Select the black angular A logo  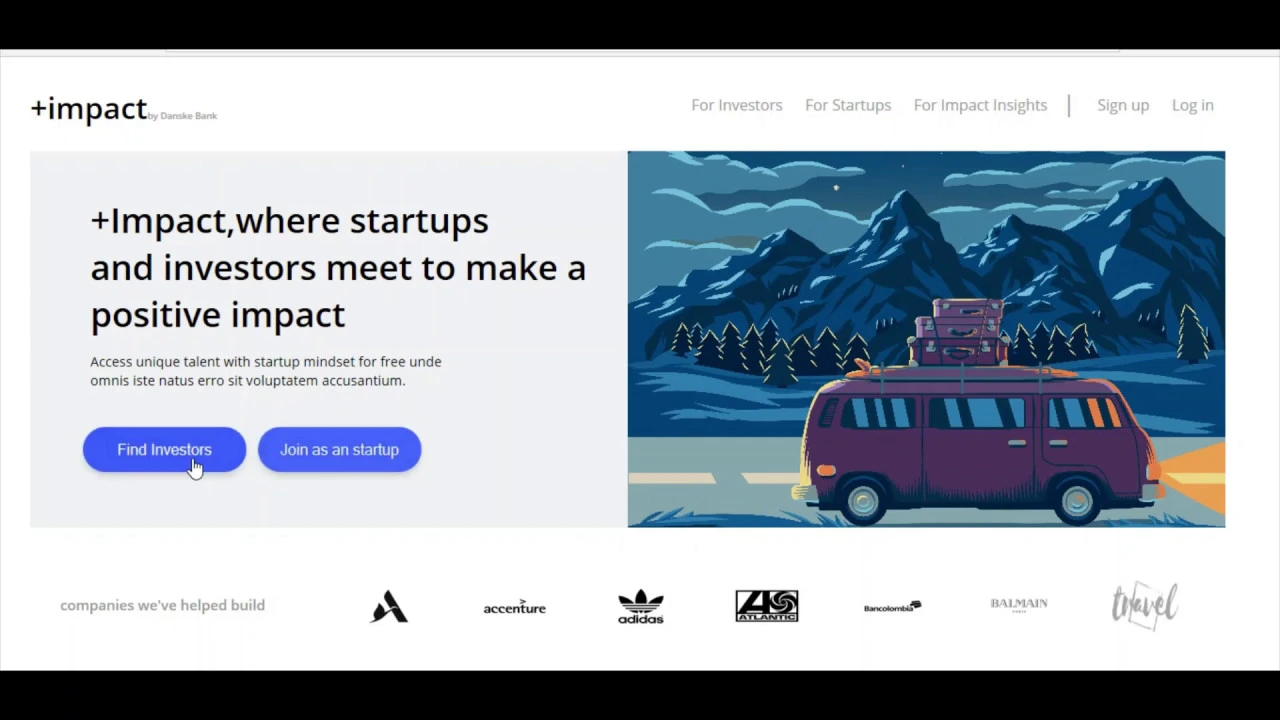pyautogui.click(x=389, y=606)
